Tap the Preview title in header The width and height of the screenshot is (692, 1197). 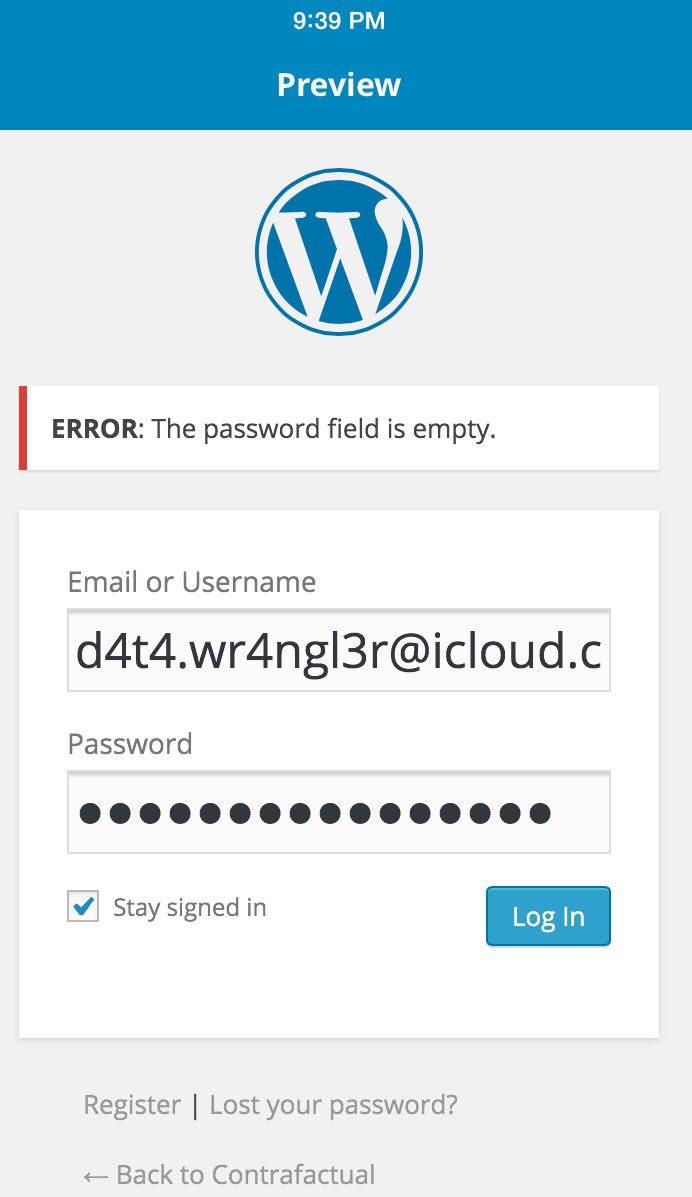[339, 85]
